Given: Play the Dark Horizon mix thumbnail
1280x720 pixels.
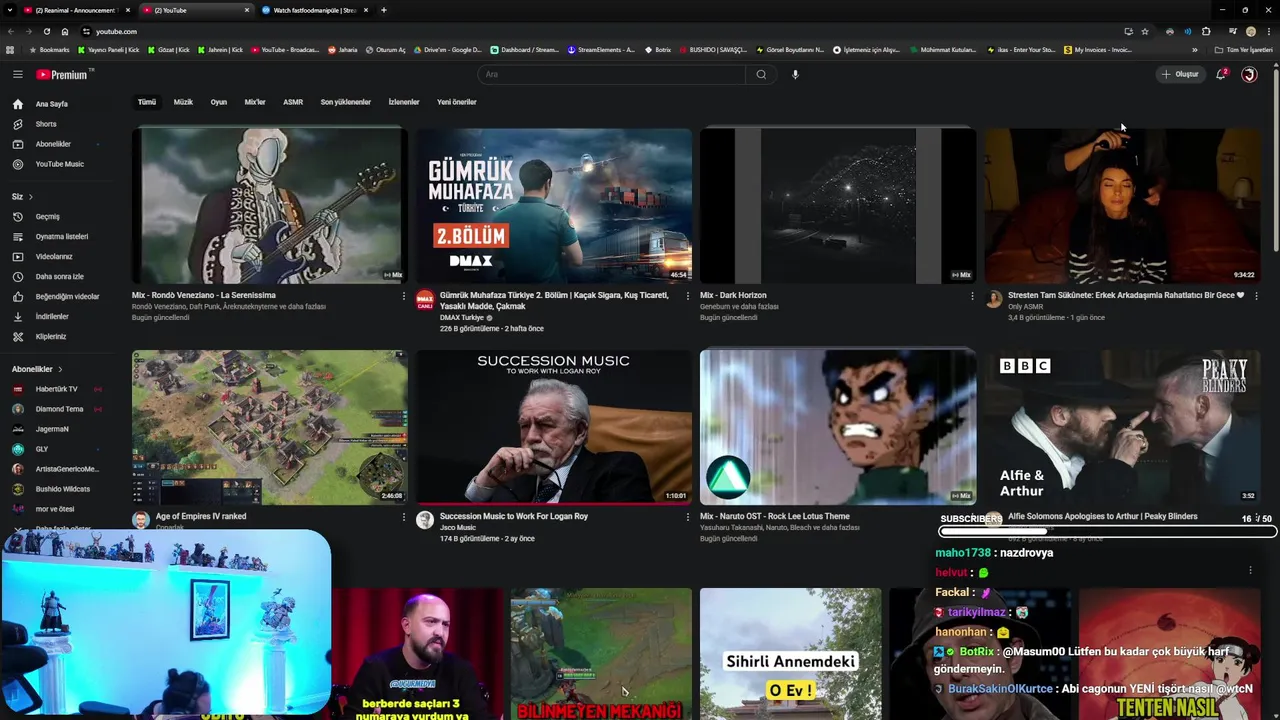Looking at the screenshot, I should click(837, 206).
